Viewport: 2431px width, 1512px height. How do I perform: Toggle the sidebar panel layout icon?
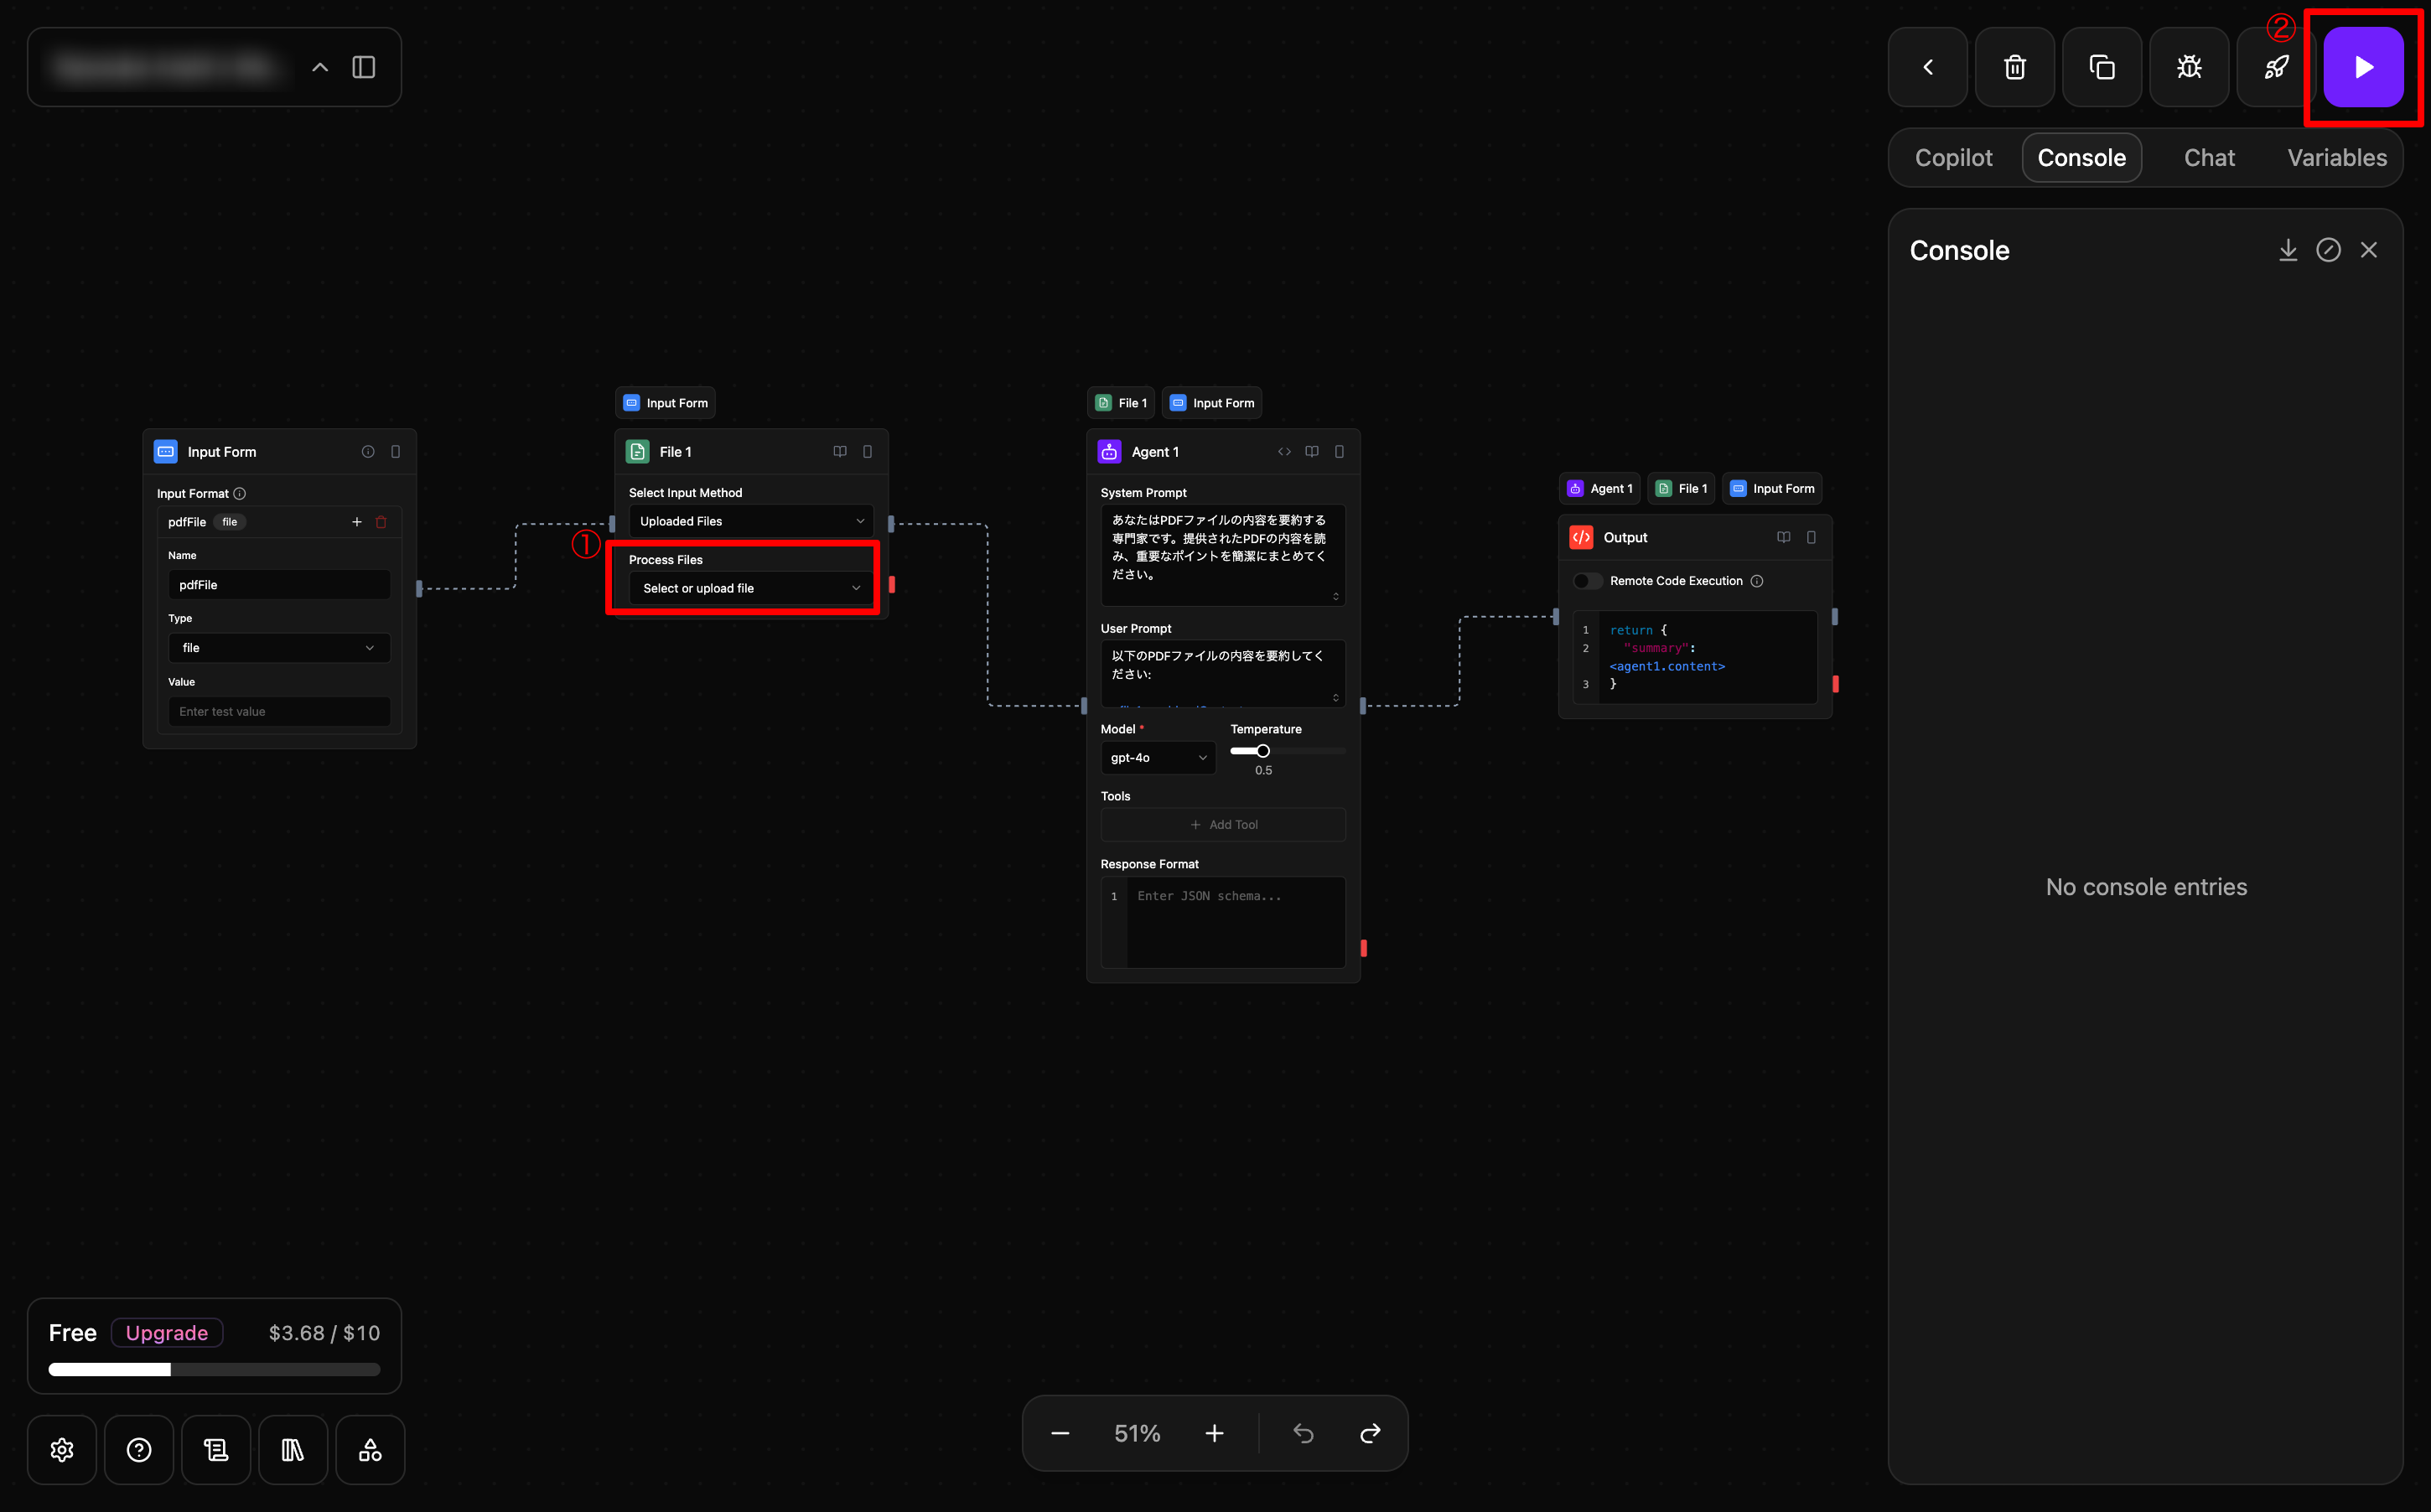364,67
